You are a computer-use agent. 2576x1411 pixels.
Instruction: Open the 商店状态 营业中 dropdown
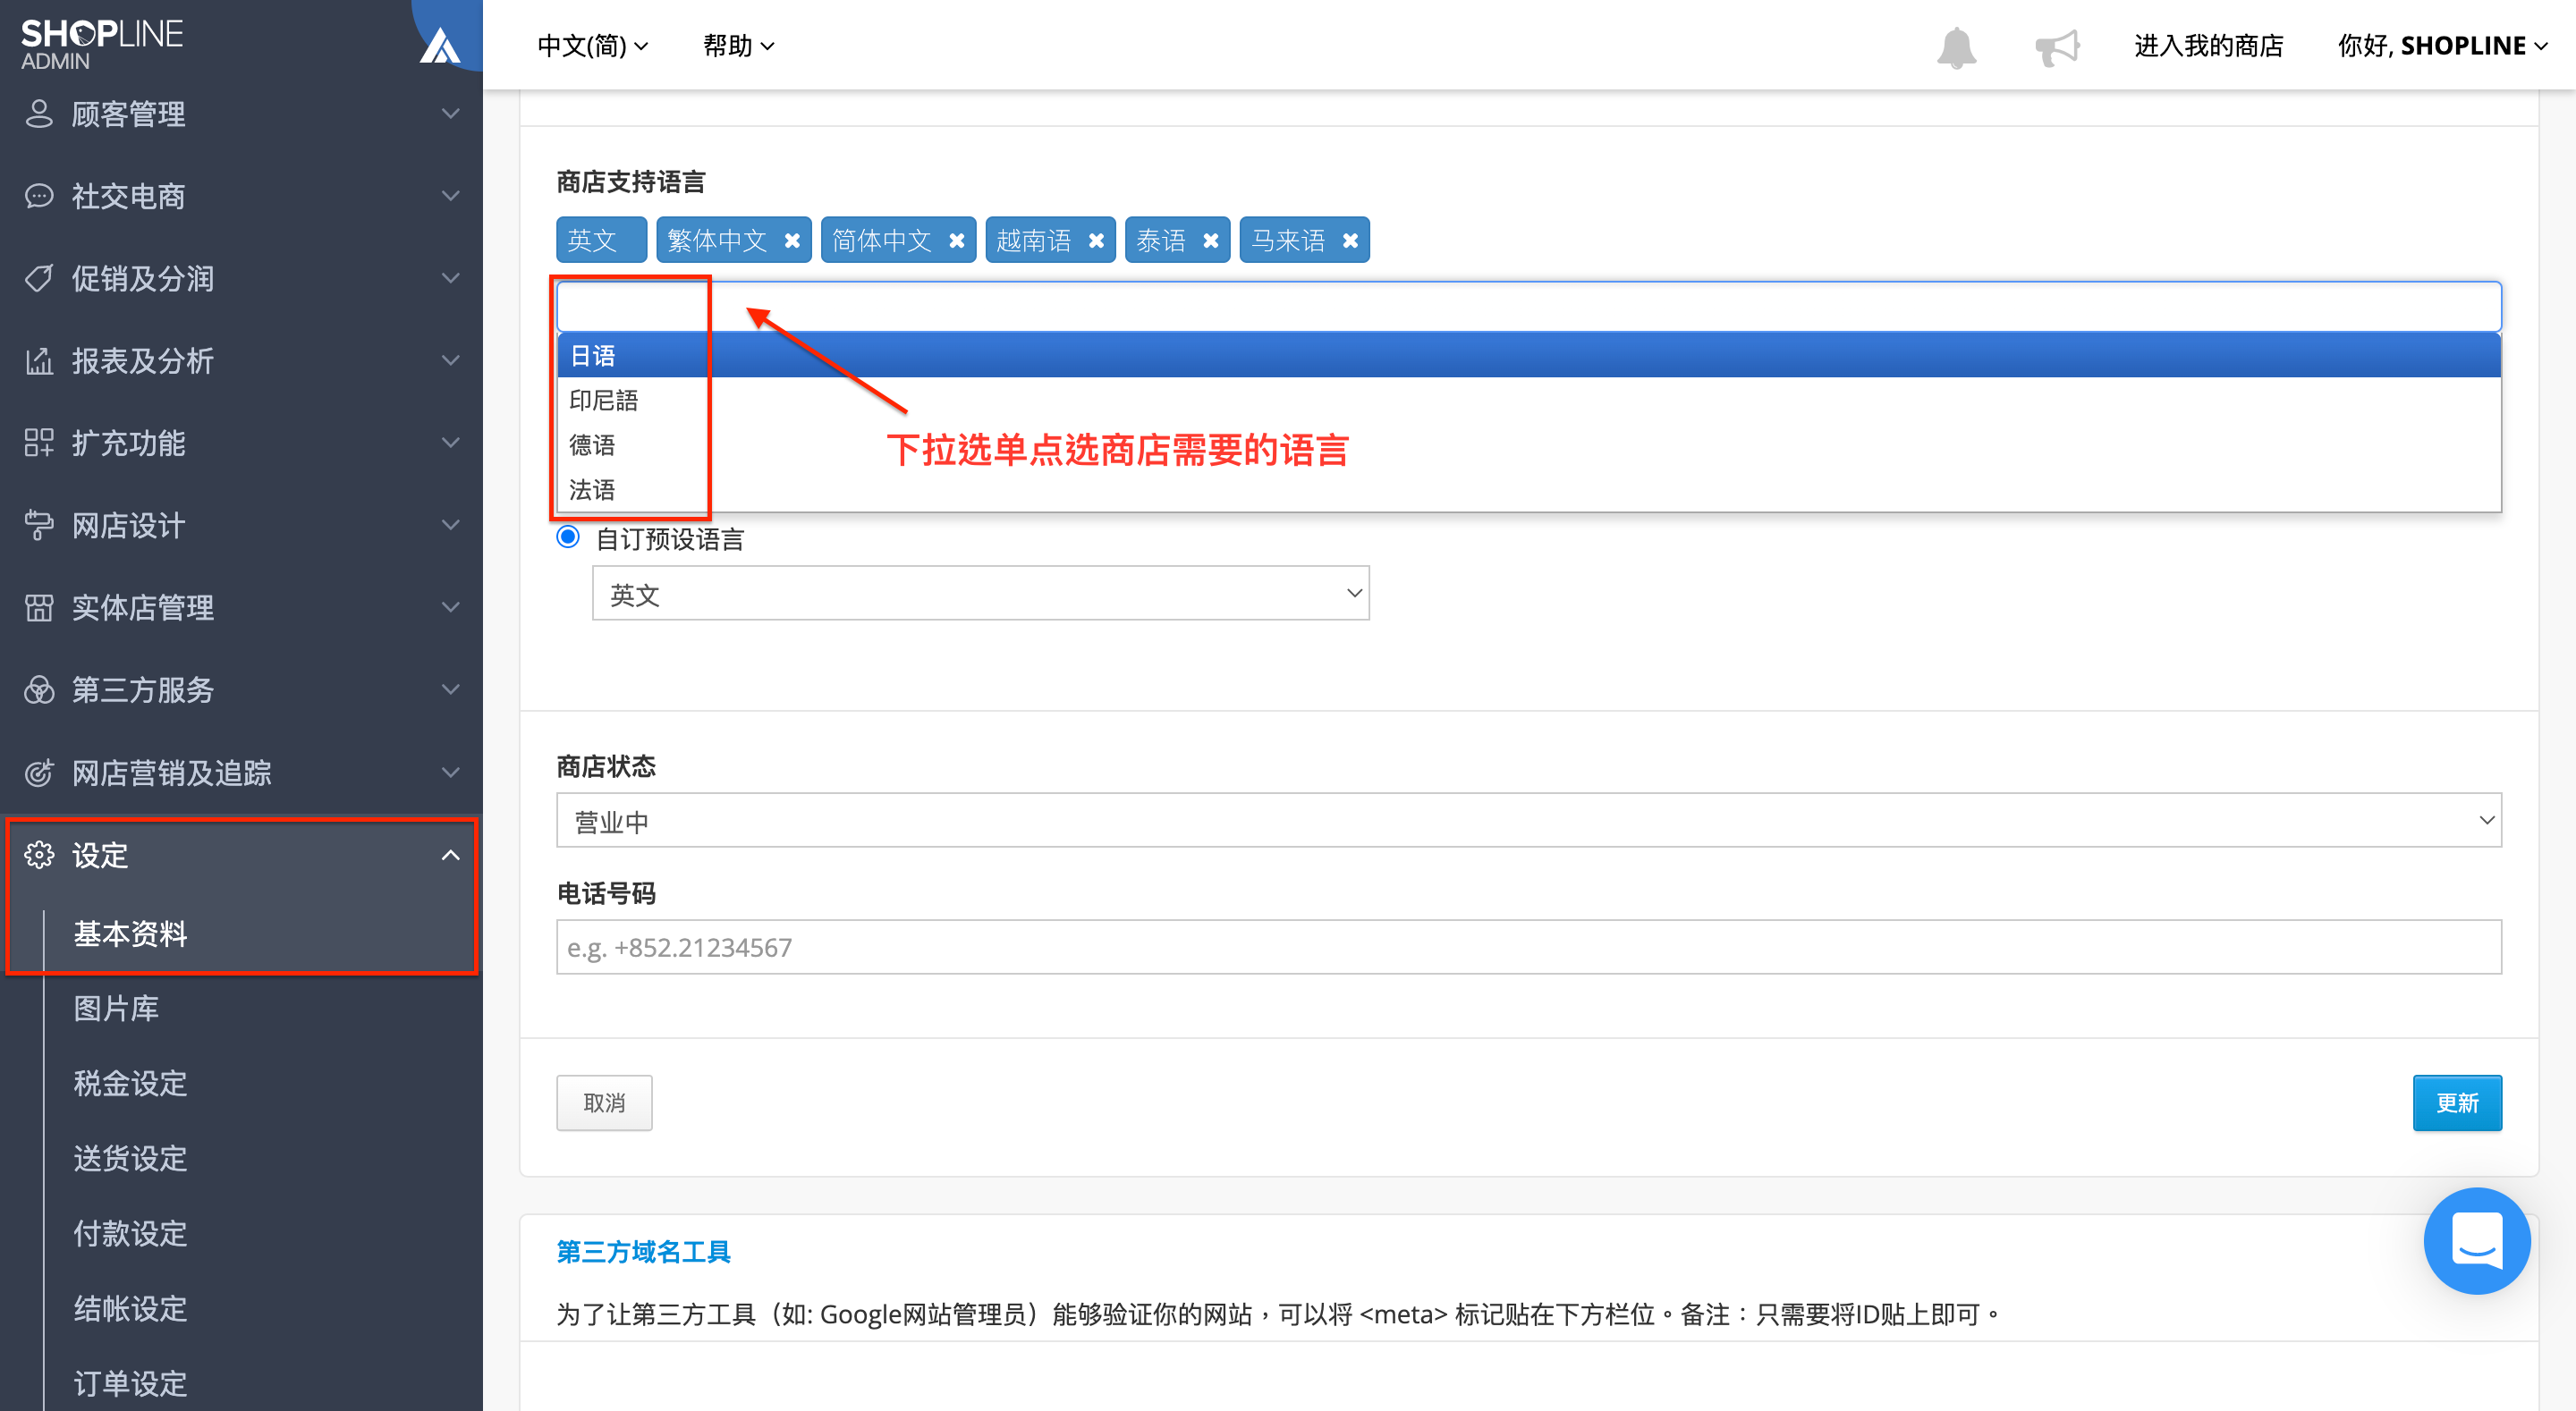pyautogui.click(x=1528, y=820)
